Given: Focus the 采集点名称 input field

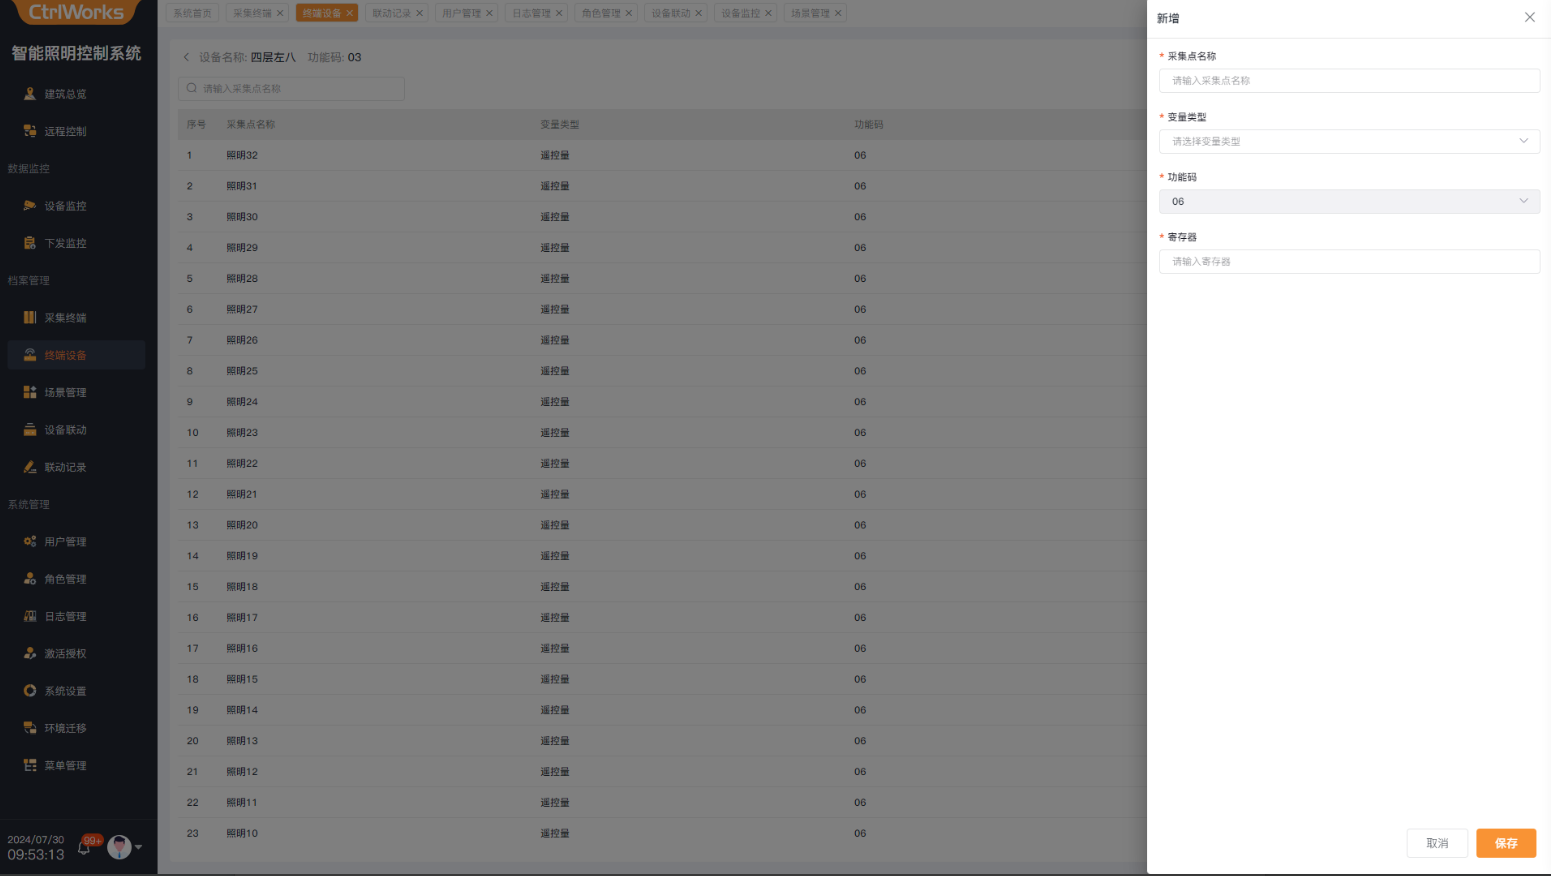Looking at the screenshot, I should 1348,81.
